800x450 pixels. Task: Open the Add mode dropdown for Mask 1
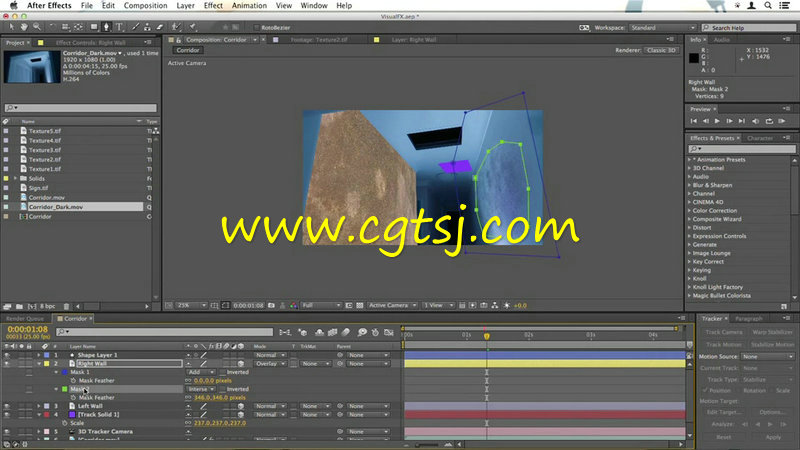(201, 372)
